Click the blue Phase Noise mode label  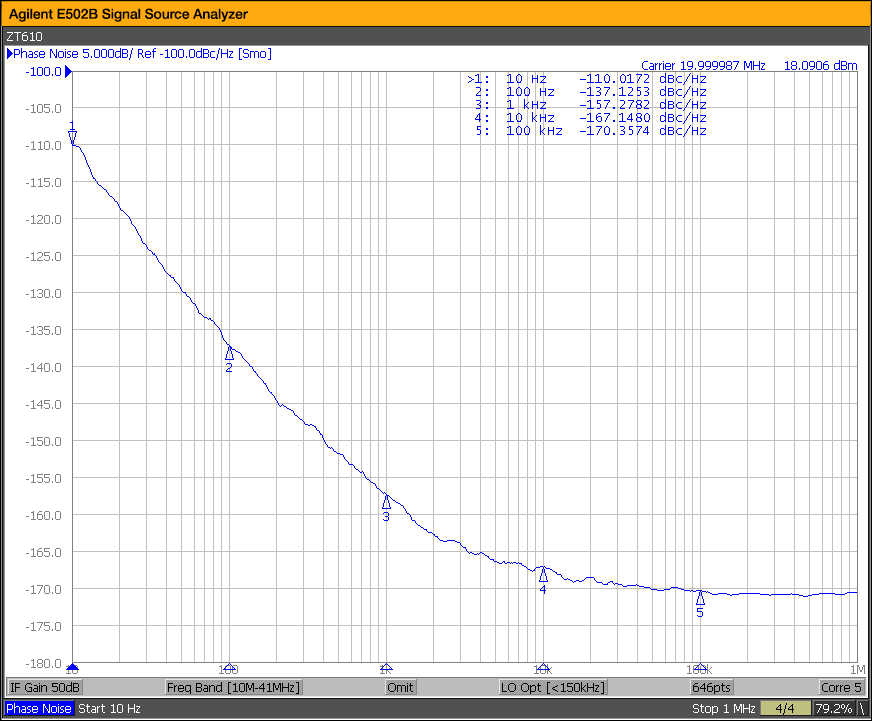click(39, 708)
